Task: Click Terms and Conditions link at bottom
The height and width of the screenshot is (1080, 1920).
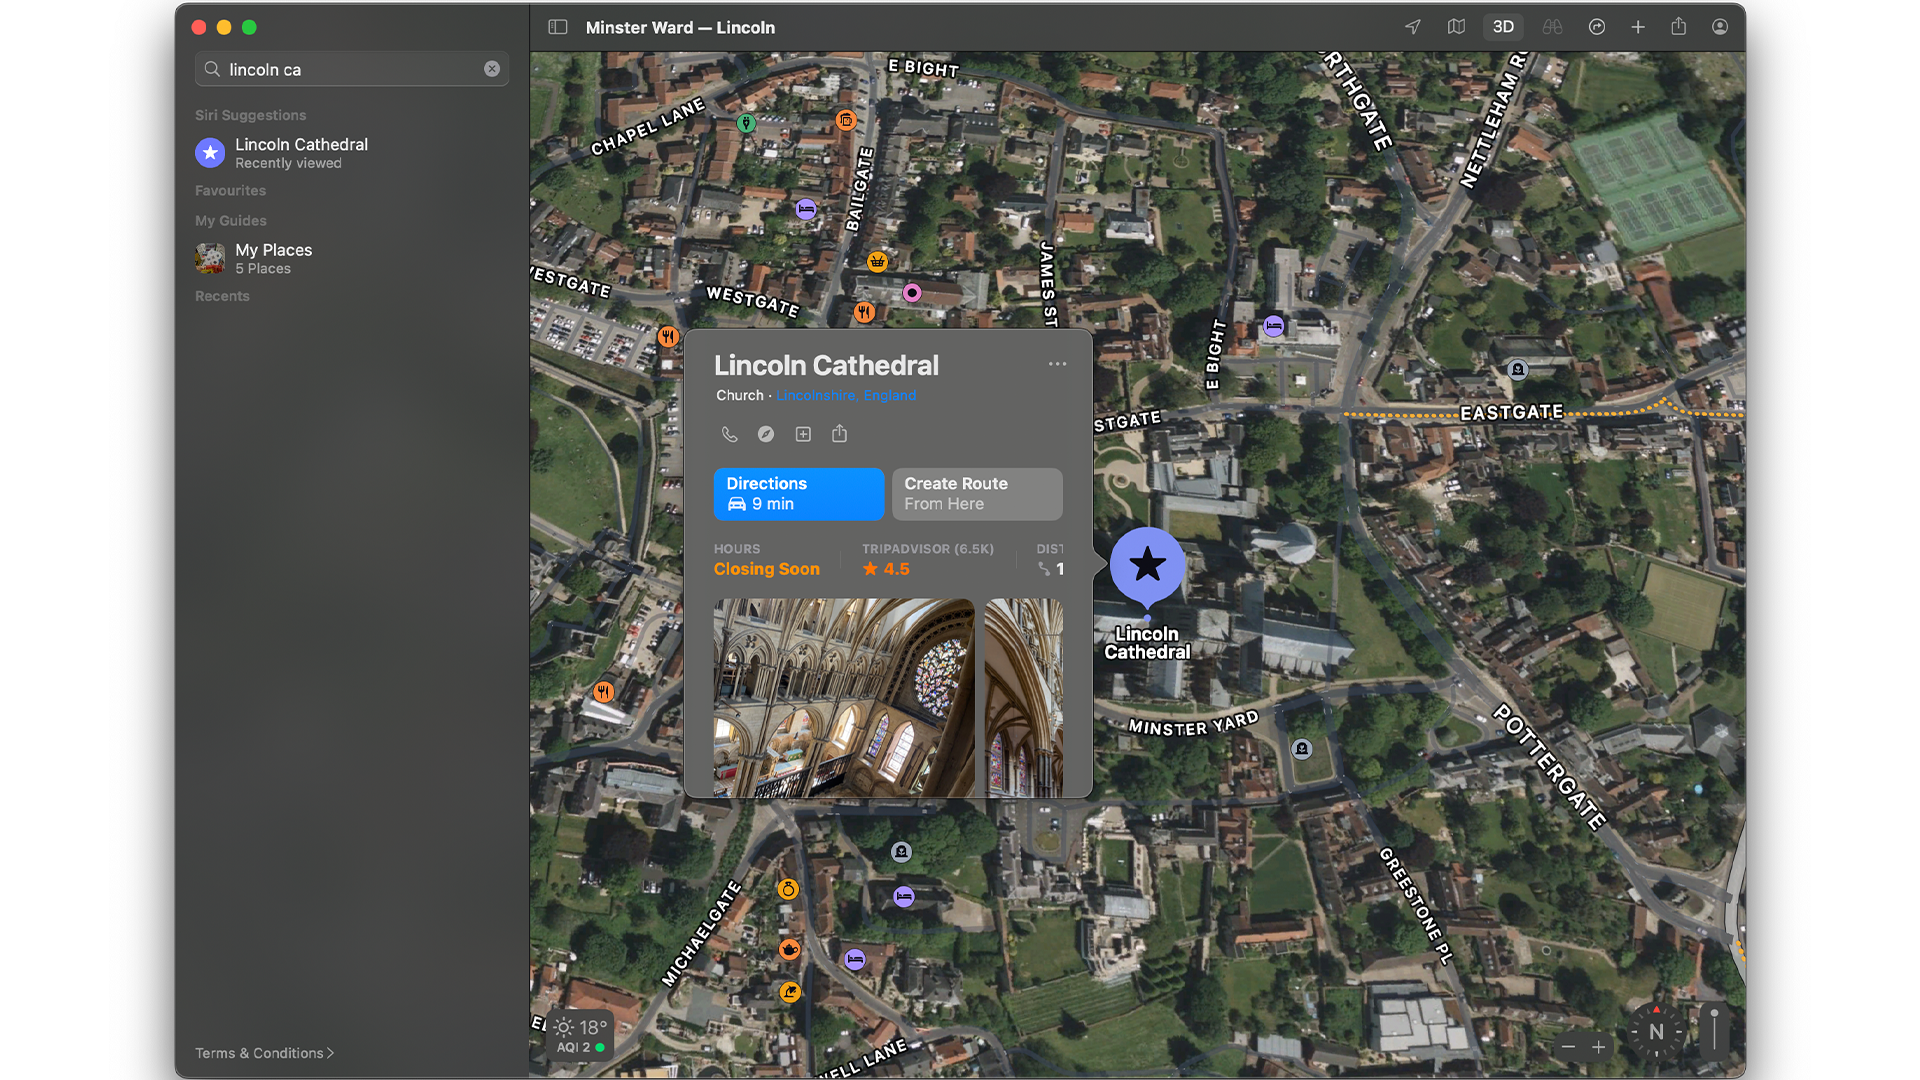Action: (260, 1052)
